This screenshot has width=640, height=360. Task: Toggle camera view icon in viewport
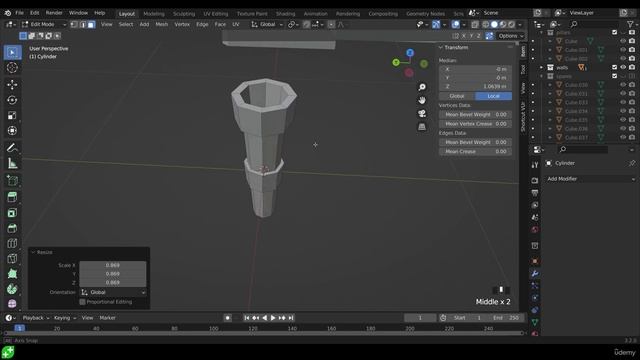click(x=422, y=113)
